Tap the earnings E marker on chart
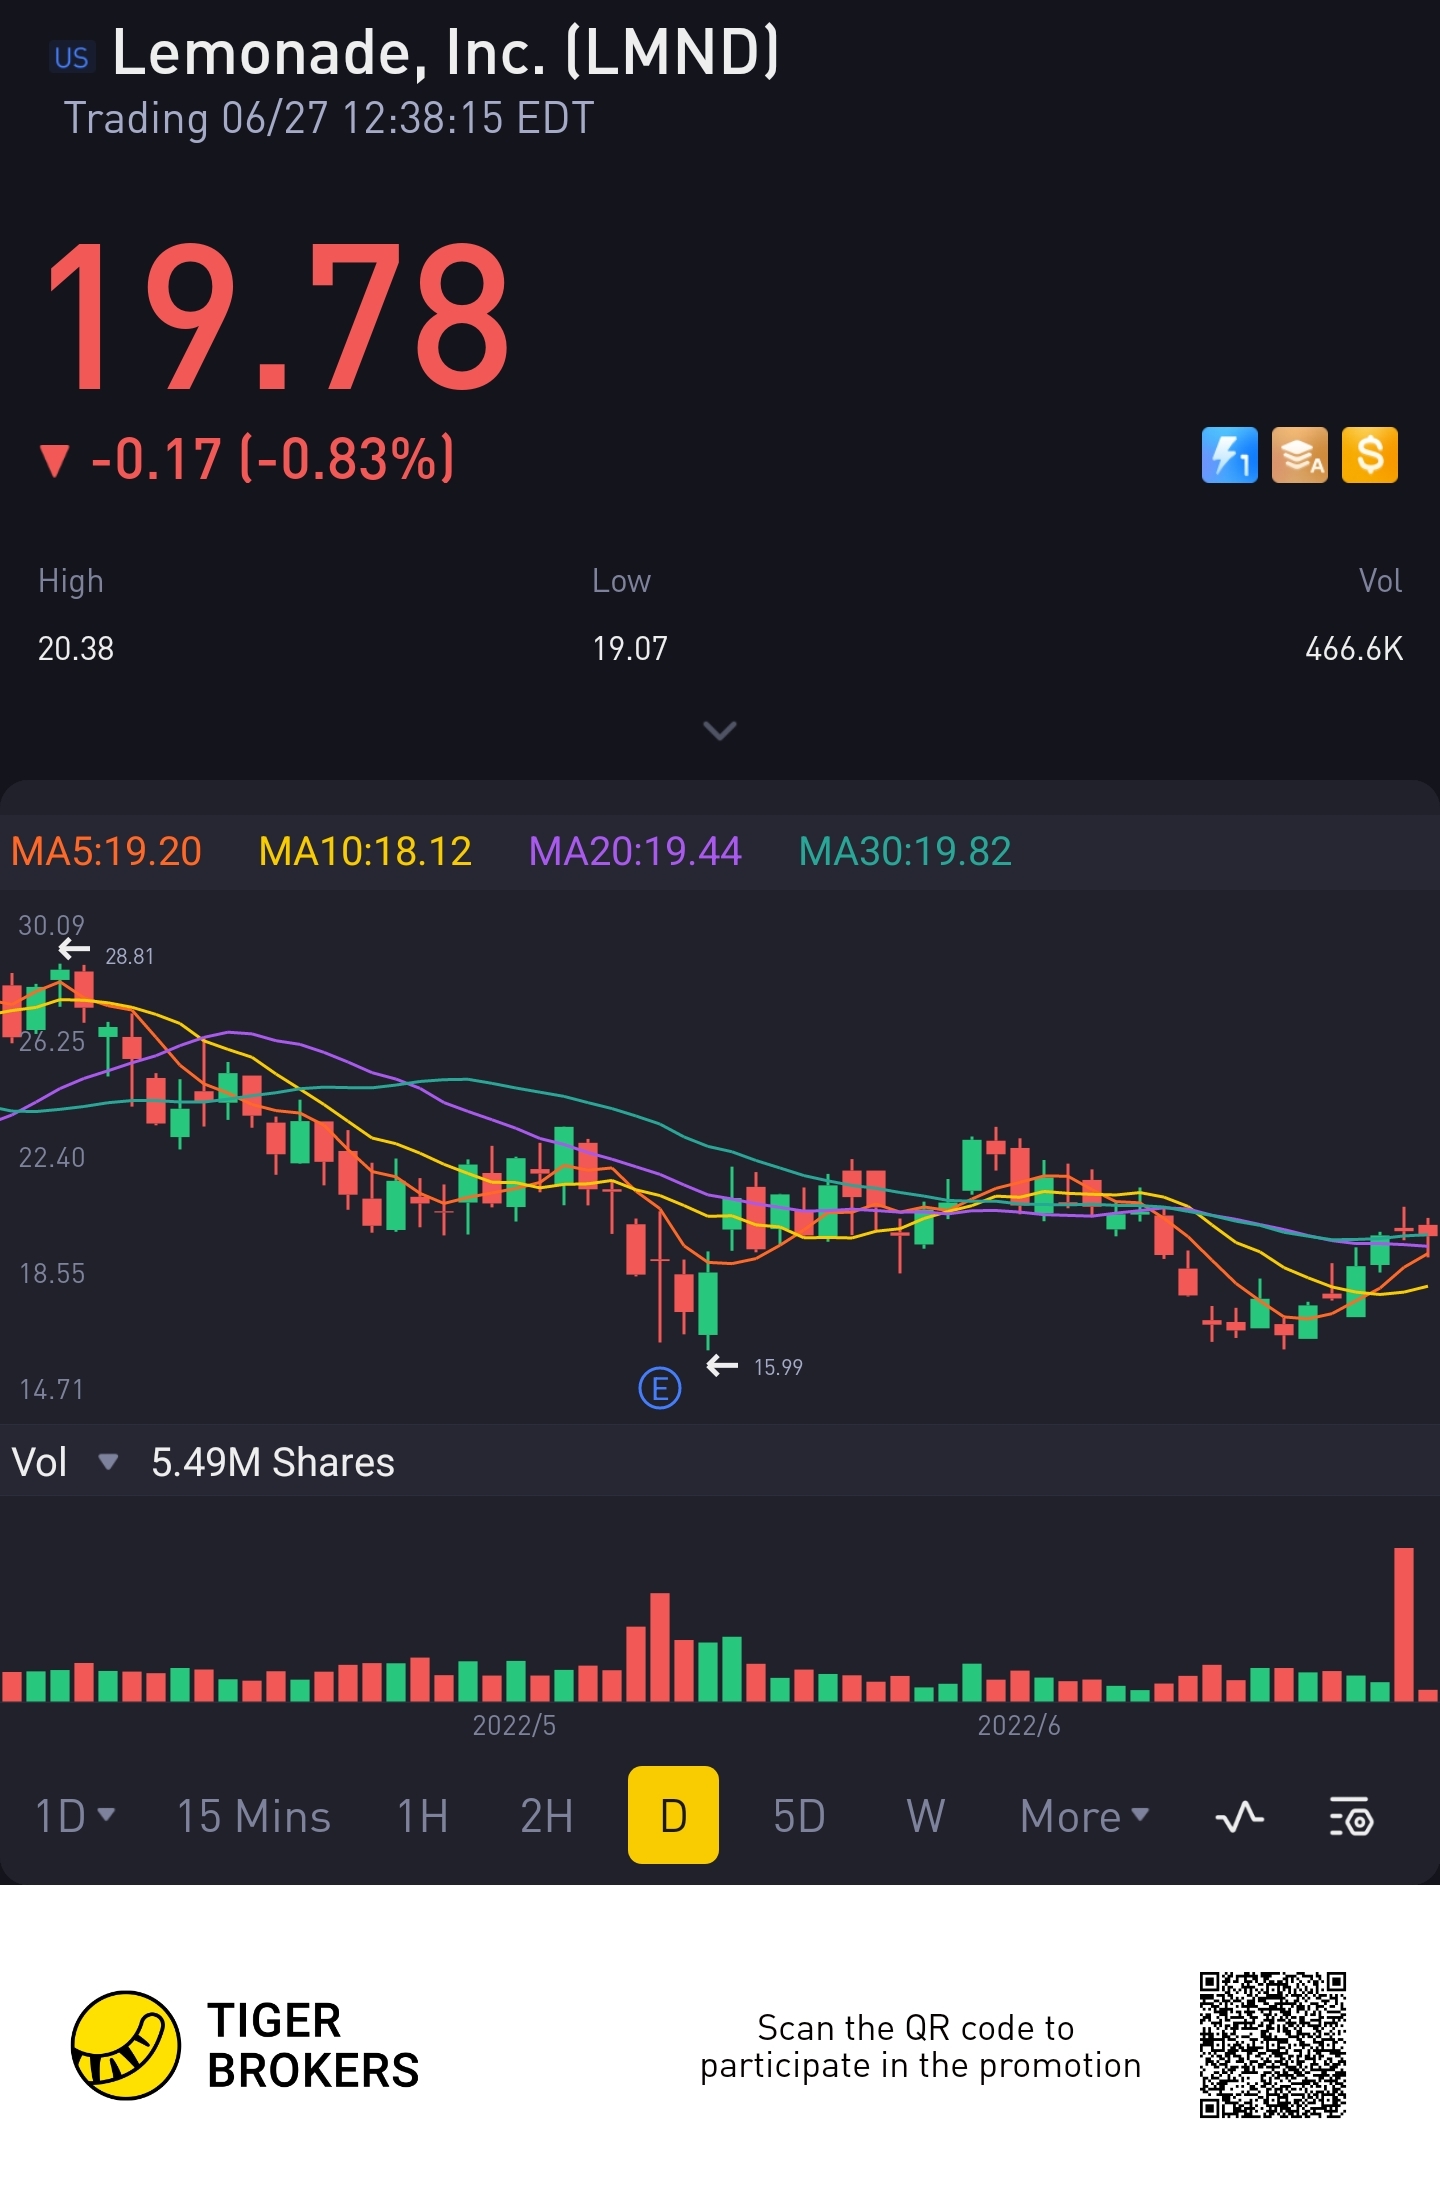Viewport: 1440px width, 2207px height. coord(660,1388)
